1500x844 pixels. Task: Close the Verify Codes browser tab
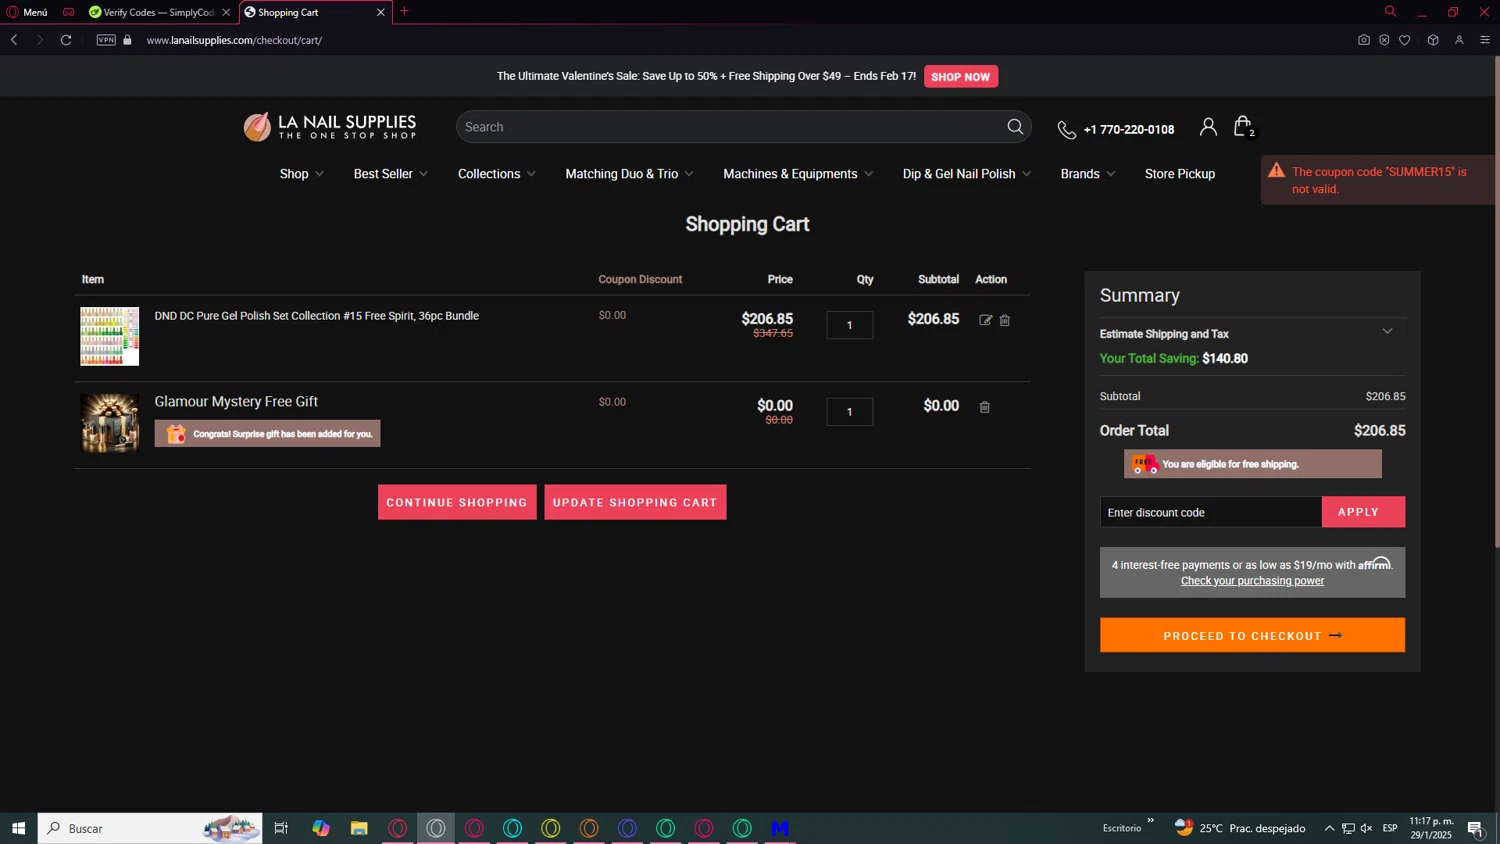click(226, 12)
